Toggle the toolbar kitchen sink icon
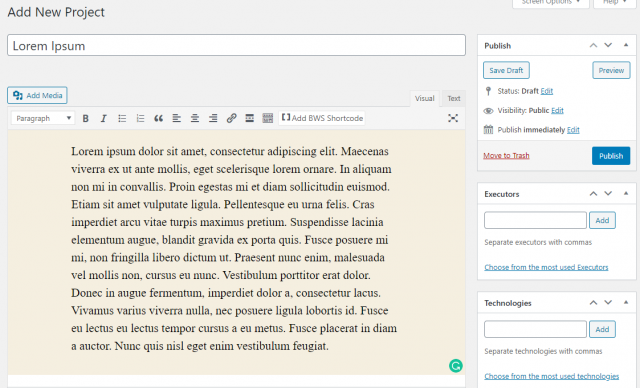The height and width of the screenshot is (388, 640). 267,118
